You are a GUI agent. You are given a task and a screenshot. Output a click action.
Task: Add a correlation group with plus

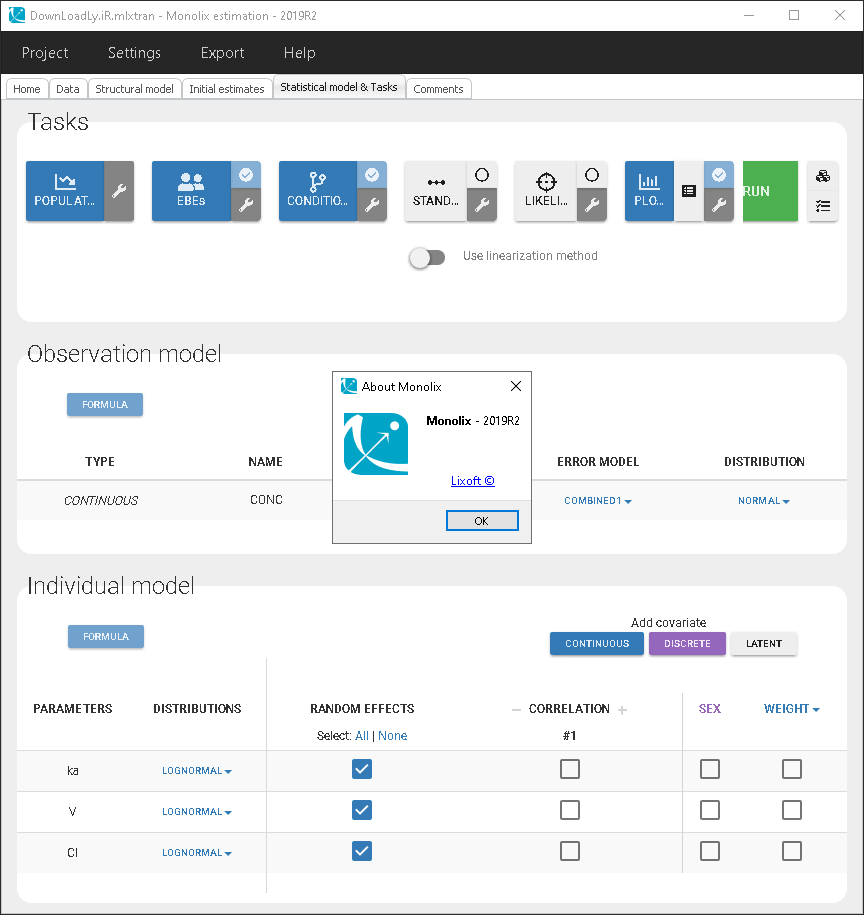click(x=622, y=710)
